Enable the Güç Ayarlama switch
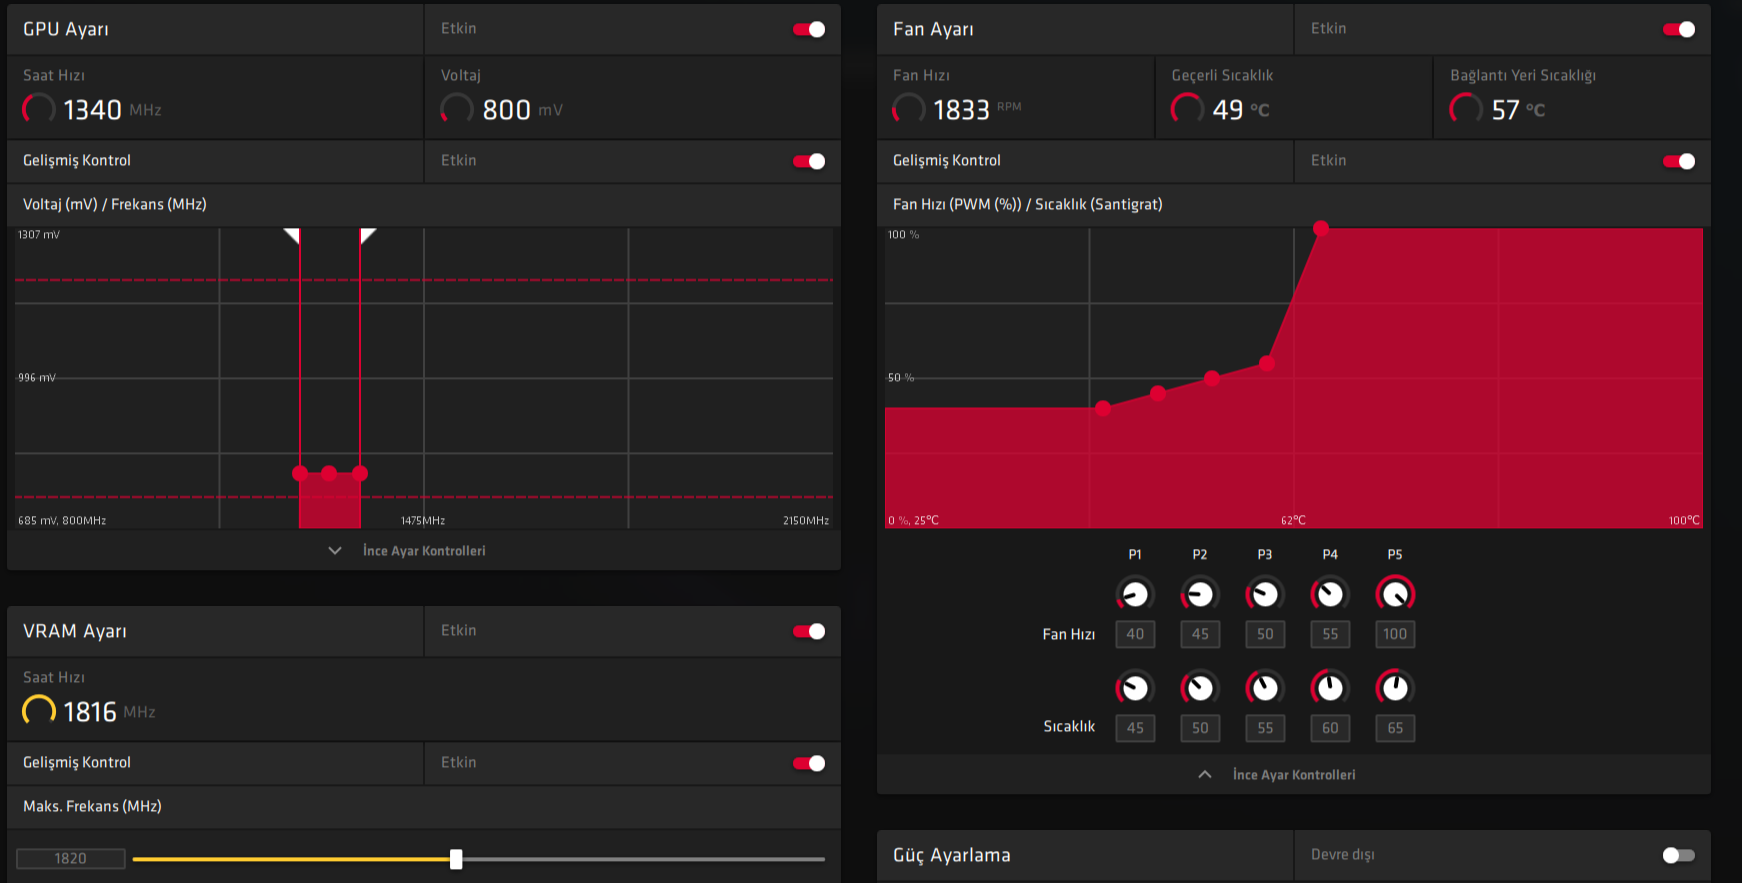The height and width of the screenshot is (883, 1742). [1679, 855]
